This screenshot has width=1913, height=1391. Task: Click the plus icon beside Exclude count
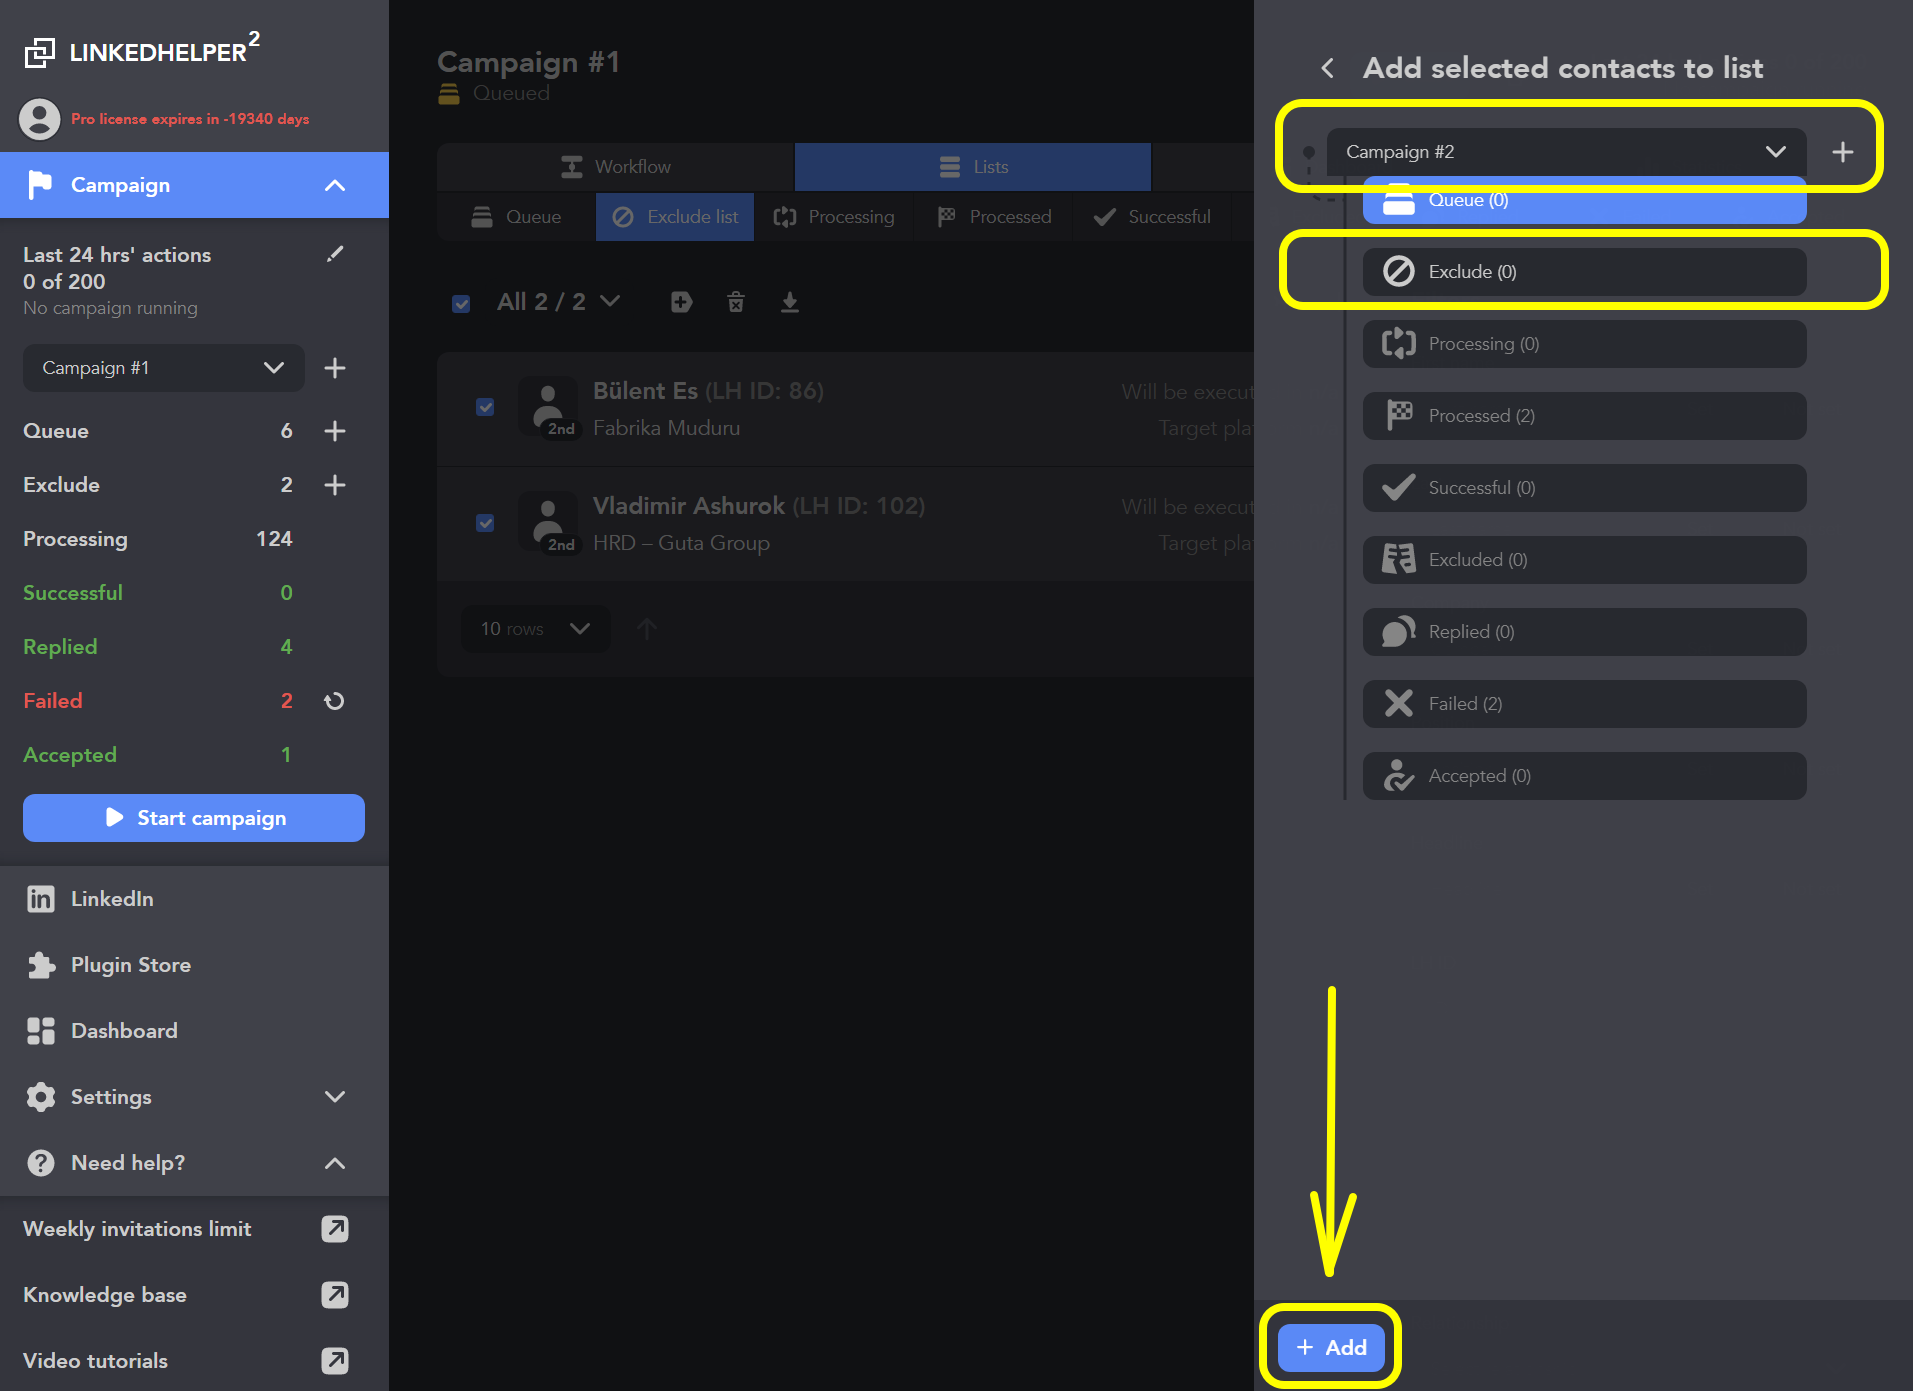click(335, 485)
